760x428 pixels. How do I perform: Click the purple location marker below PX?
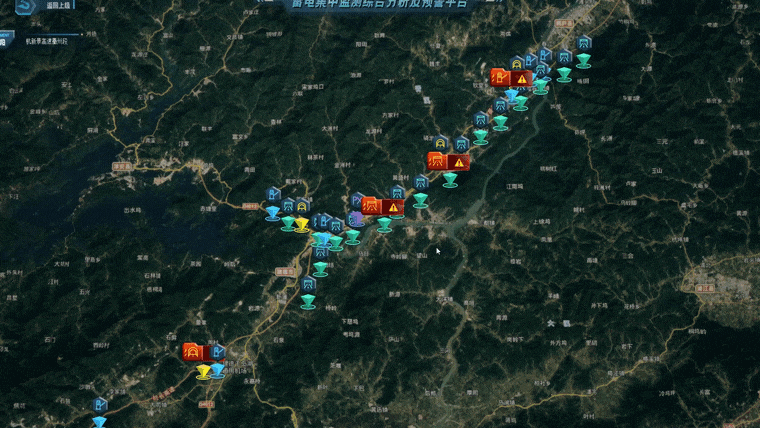pyautogui.click(x=356, y=219)
